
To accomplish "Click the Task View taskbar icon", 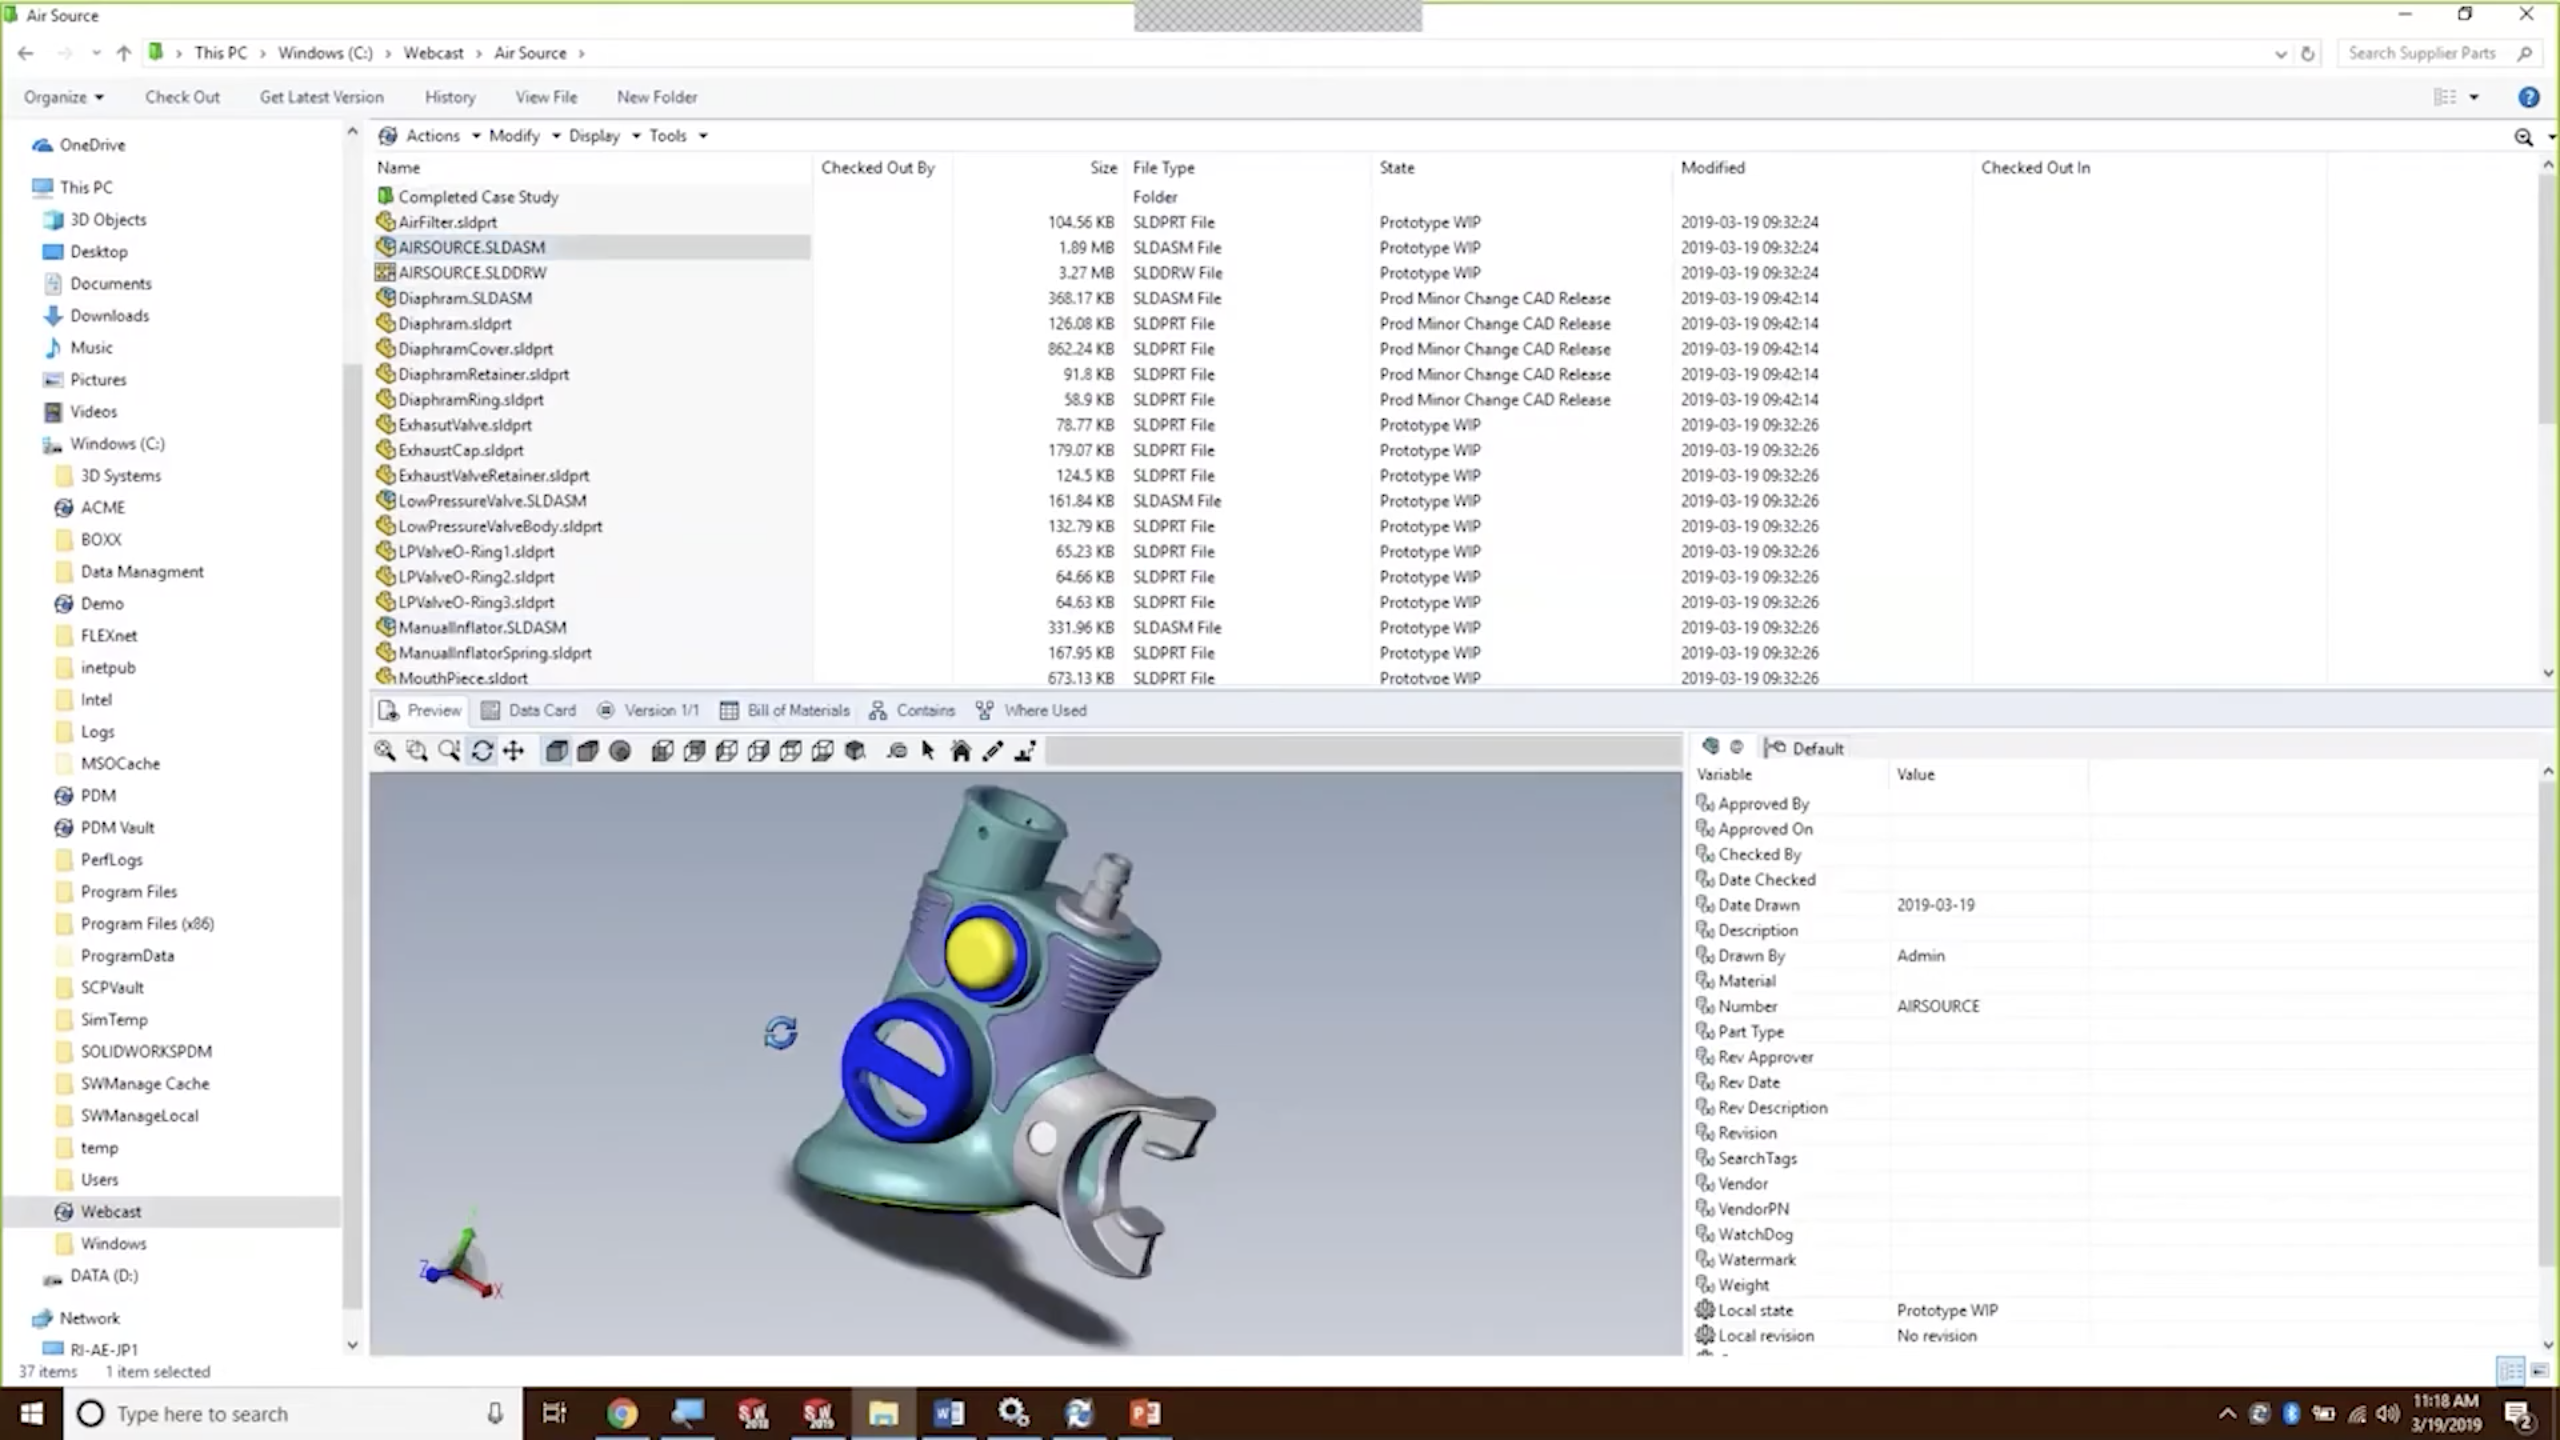I will coord(553,1414).
